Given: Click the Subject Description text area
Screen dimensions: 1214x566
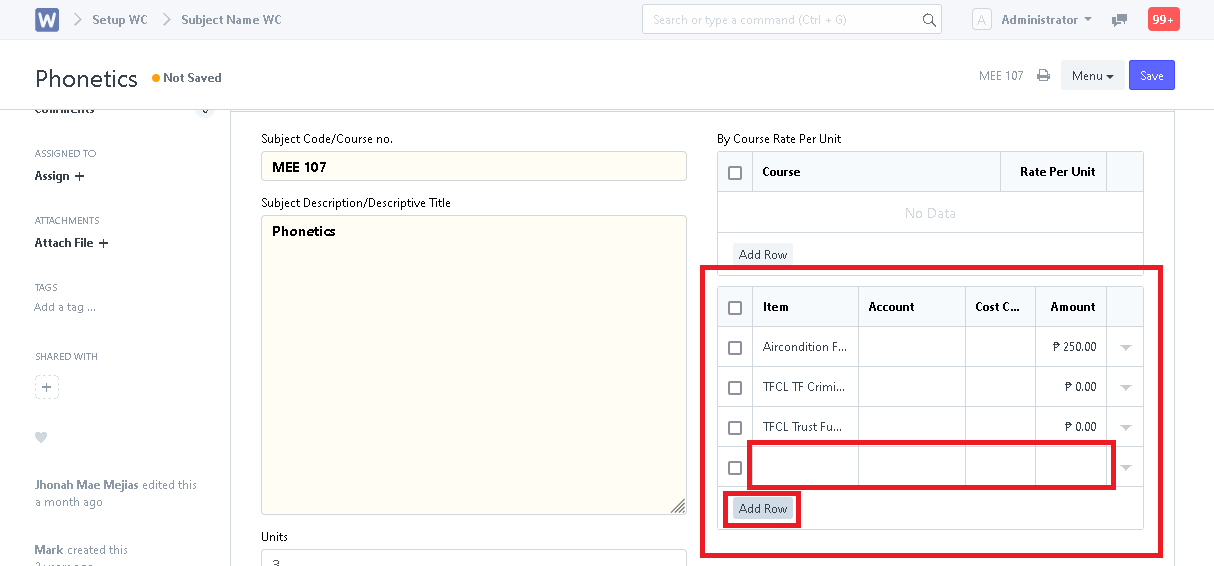Looking at the screenshot, I should click(474, 365).
